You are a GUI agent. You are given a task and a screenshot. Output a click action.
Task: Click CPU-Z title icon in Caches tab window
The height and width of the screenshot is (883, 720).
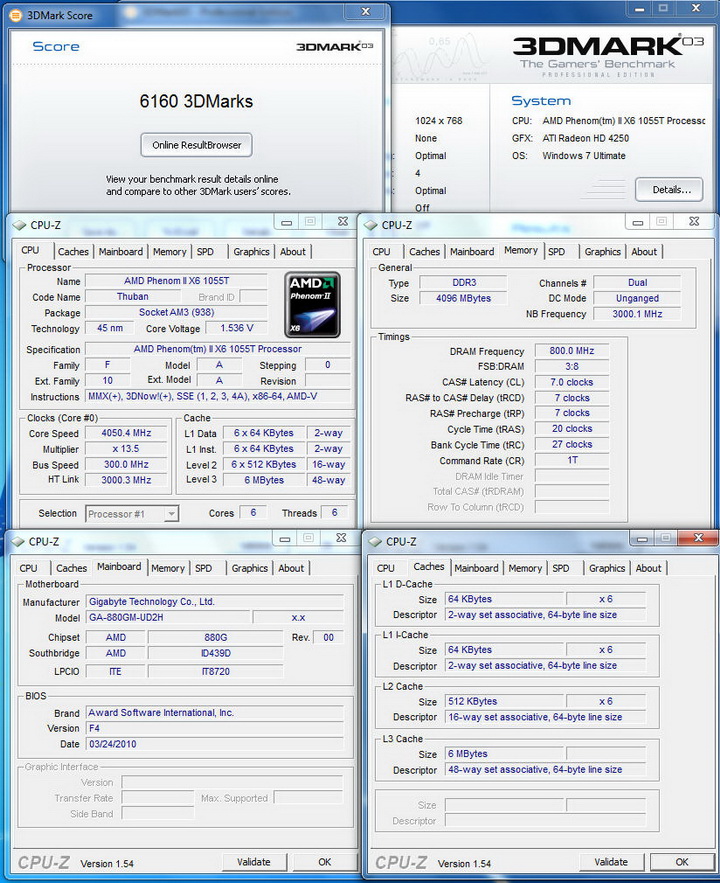pos(375,542)
